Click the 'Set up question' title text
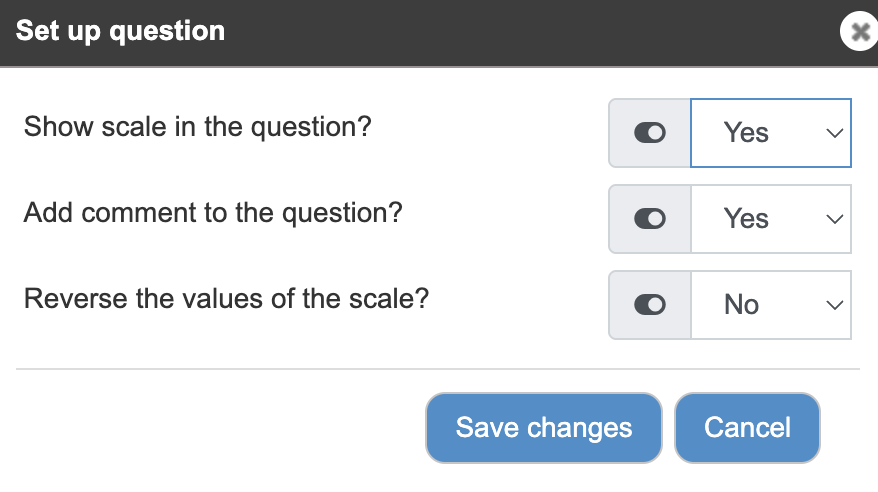The width and height of the screenshot is (878, 492). (x=120, y=31)
